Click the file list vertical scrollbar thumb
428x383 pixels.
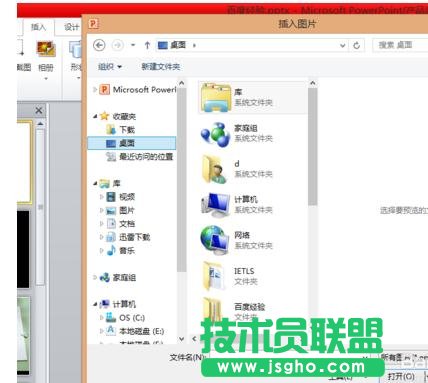pyautogui.click(x=312, y=147)
